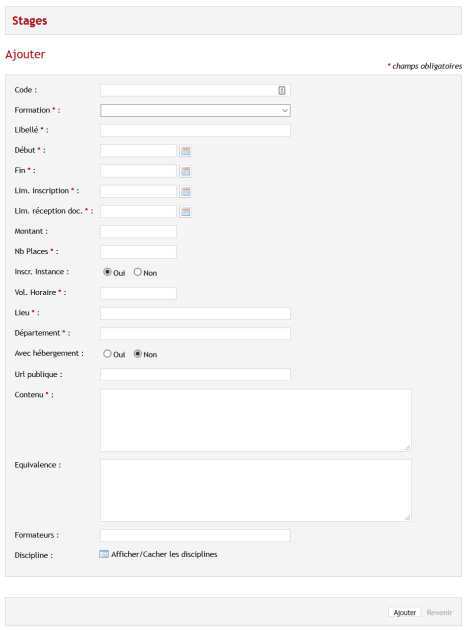Select Oui for Inscr. Instance
Screen dimensions: 469x630
tap(107, 272)
